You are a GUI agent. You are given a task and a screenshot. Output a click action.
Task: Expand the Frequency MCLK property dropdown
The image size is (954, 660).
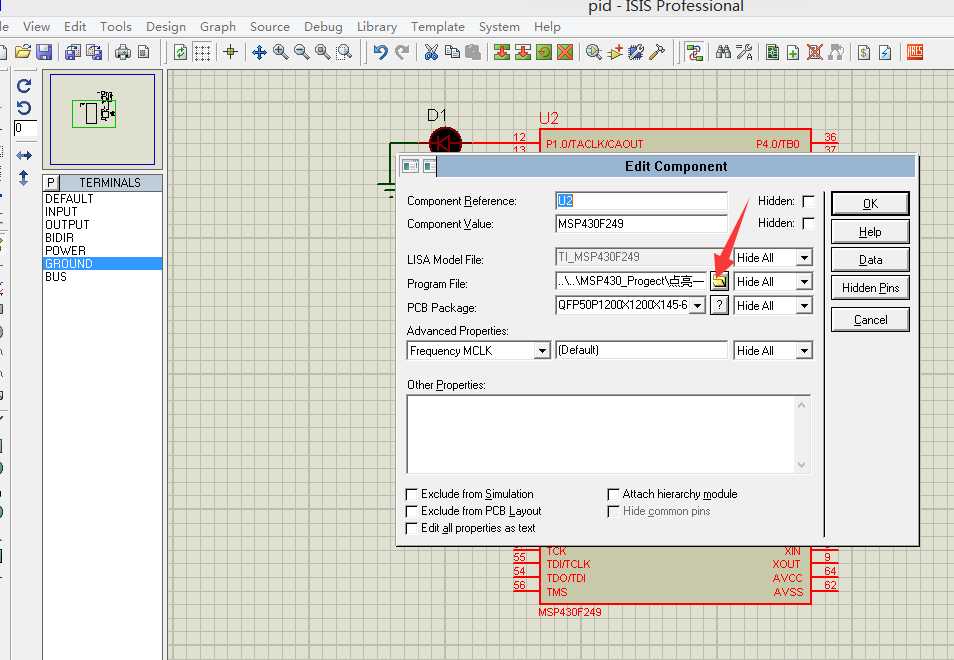[542, 351]
